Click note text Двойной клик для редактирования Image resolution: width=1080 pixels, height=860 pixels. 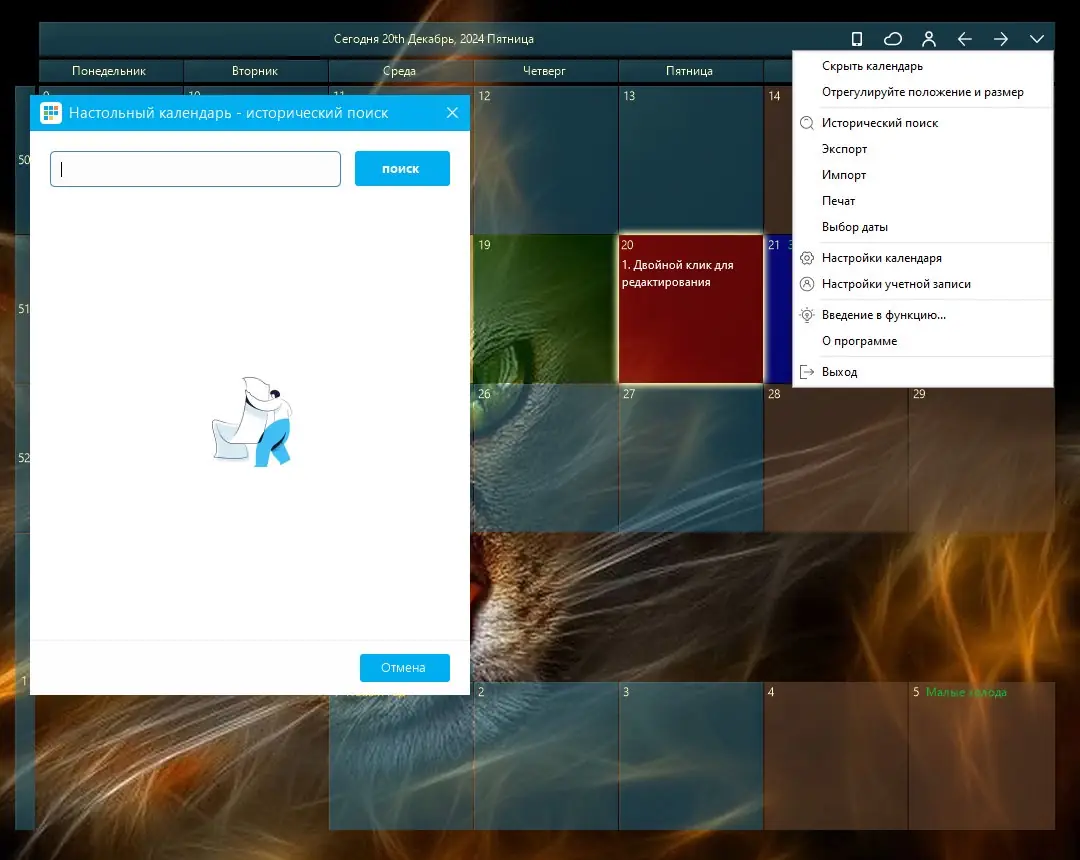coord(678,273)
